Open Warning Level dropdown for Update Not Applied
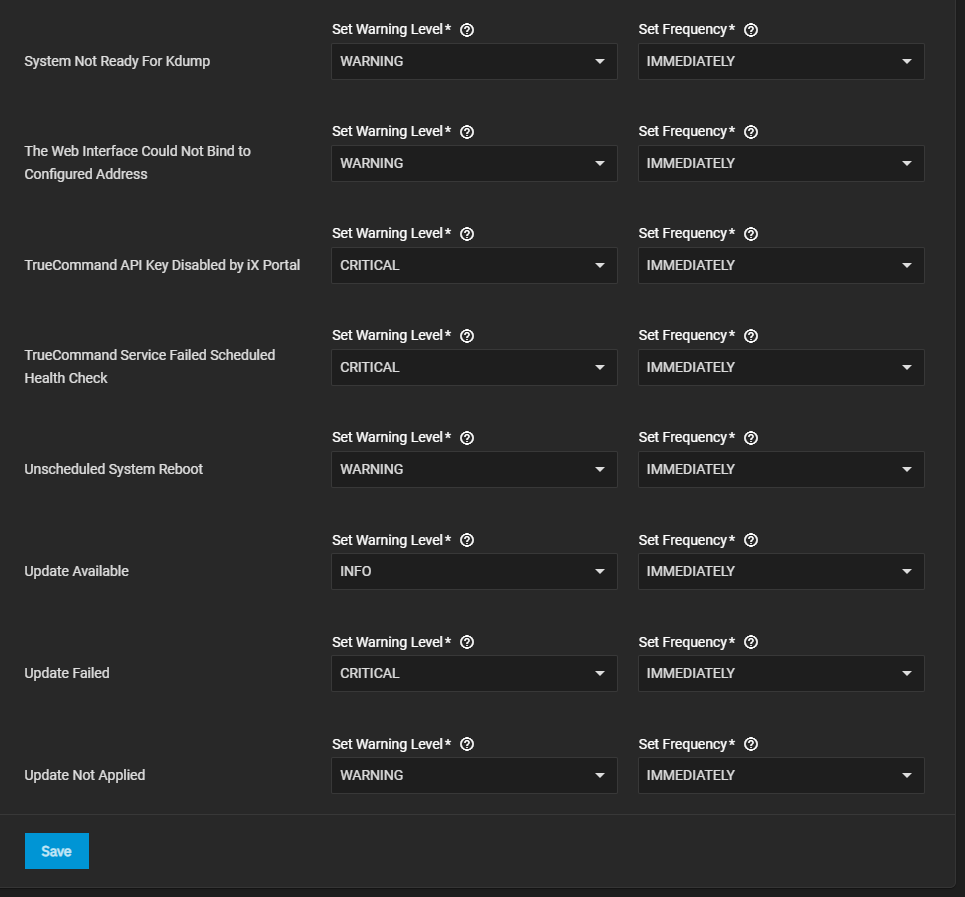 474,776
